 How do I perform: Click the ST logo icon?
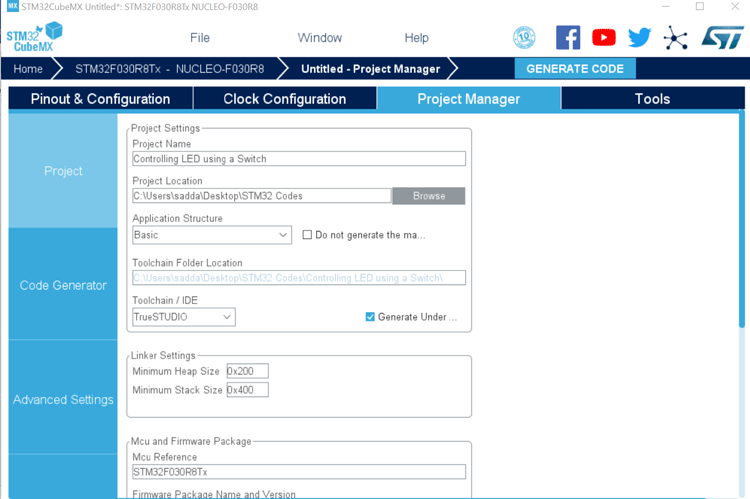[x=722, y=37]
